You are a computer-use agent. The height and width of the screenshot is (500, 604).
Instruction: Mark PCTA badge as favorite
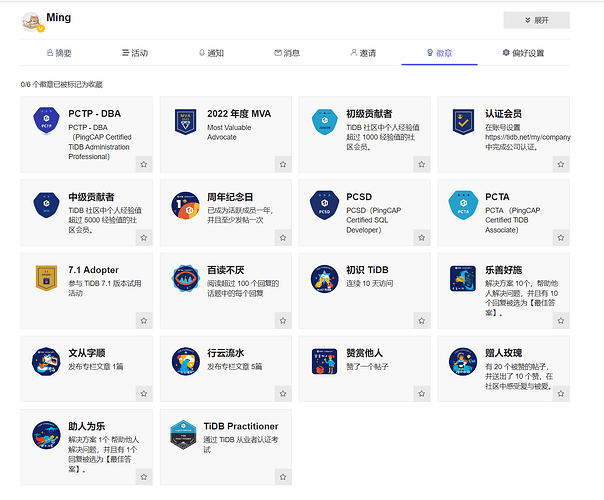[x=560, y=237]
